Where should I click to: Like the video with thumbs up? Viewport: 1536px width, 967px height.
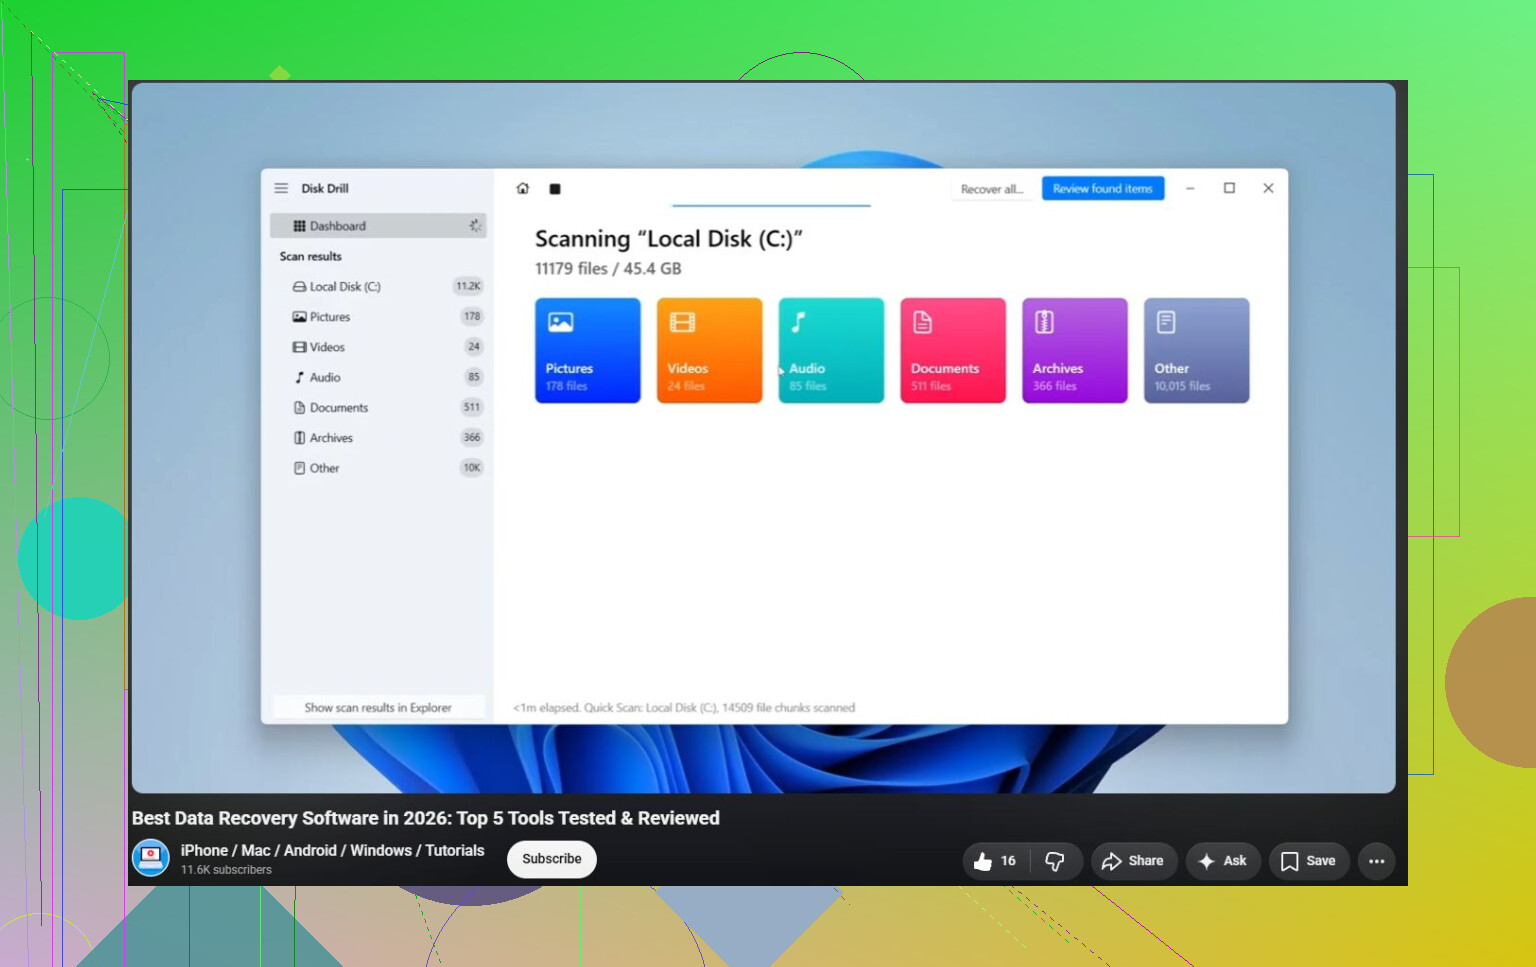[995, 861]
